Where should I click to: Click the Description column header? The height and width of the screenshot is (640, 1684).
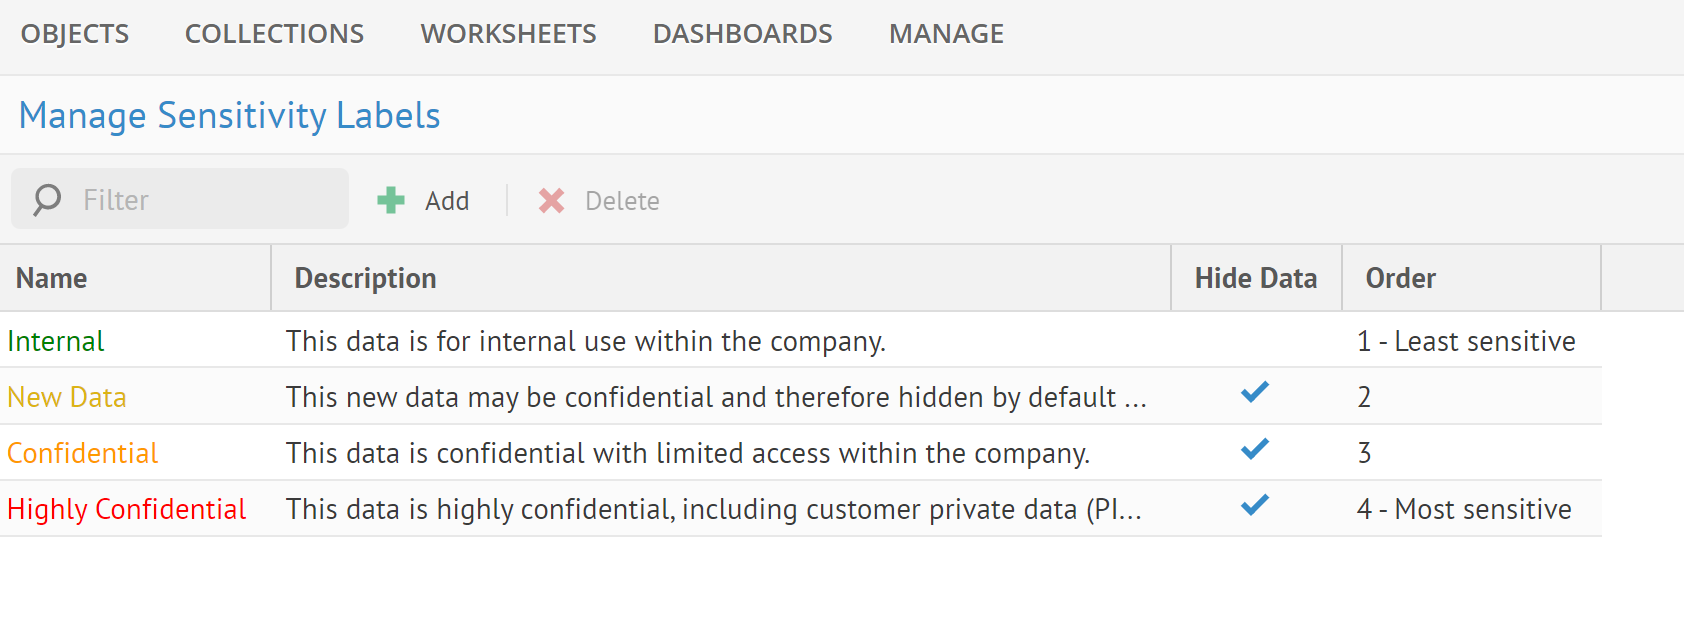click(x=365, y=278)
